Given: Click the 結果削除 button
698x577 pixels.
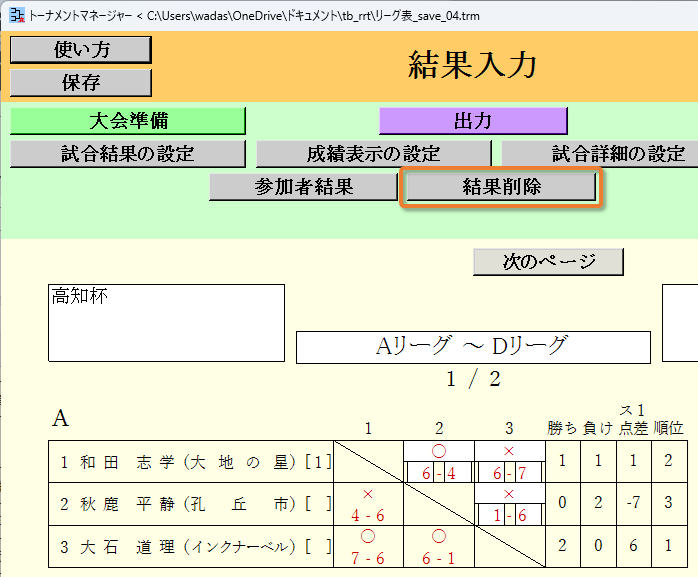Looking at the screenshot, I should pos(501,187).
